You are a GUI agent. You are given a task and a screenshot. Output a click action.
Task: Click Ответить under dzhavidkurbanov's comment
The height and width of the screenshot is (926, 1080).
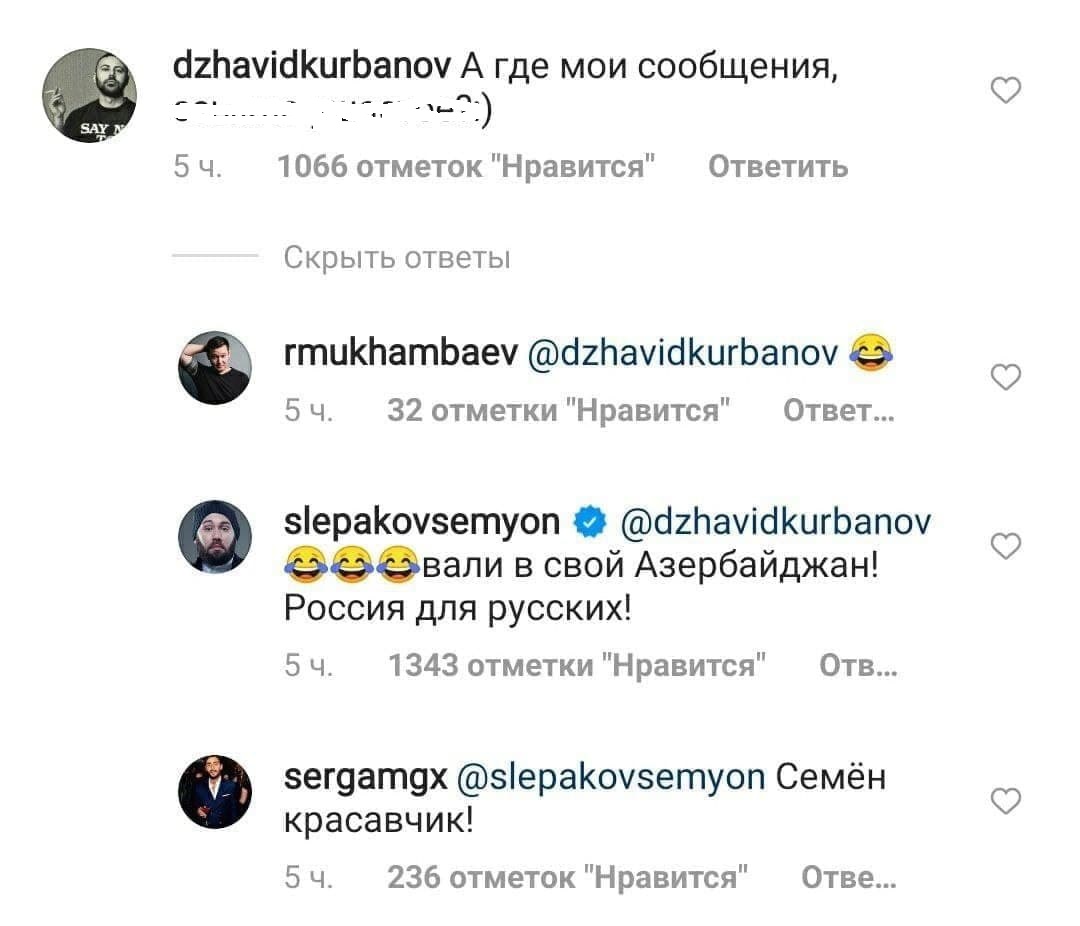(778, 167)
